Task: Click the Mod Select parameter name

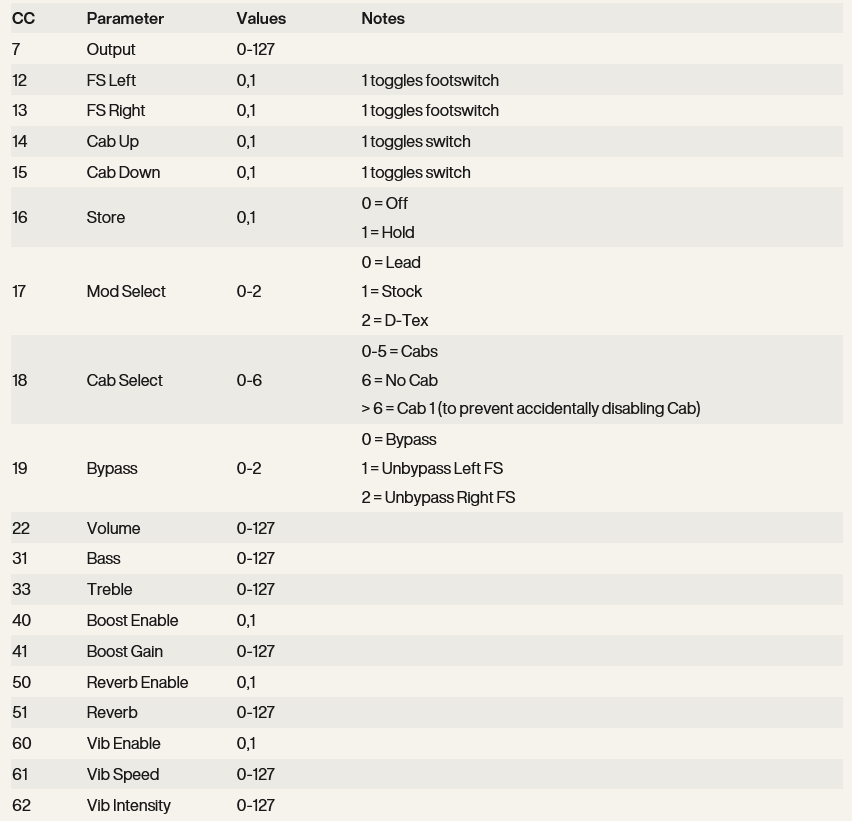Action: pos(126,292)
